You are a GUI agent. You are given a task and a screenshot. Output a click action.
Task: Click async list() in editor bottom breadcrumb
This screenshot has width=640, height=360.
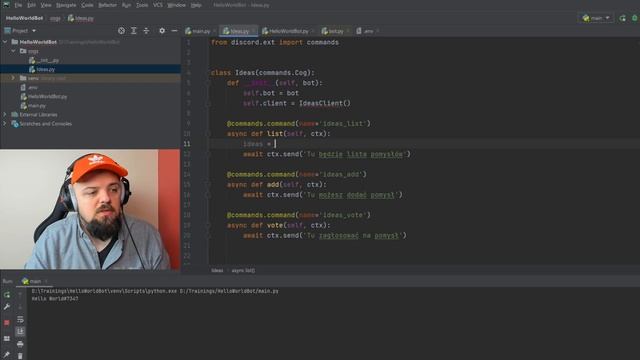[x=243, y=270]
